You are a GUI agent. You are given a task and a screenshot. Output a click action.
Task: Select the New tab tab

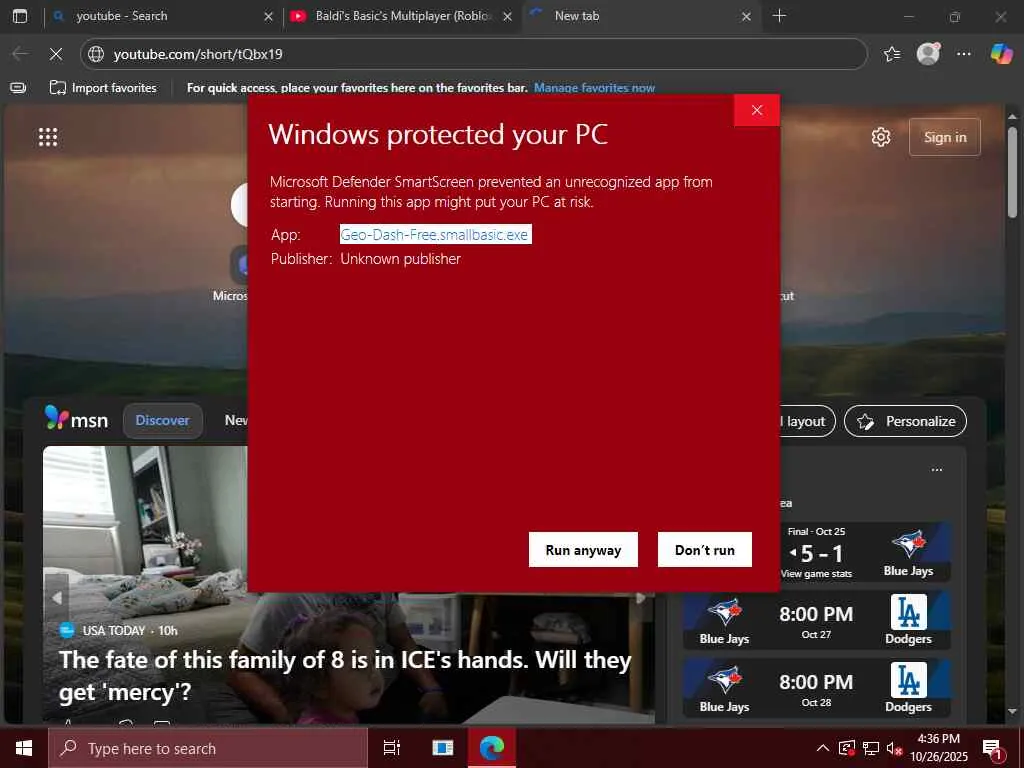pos(640,16)
